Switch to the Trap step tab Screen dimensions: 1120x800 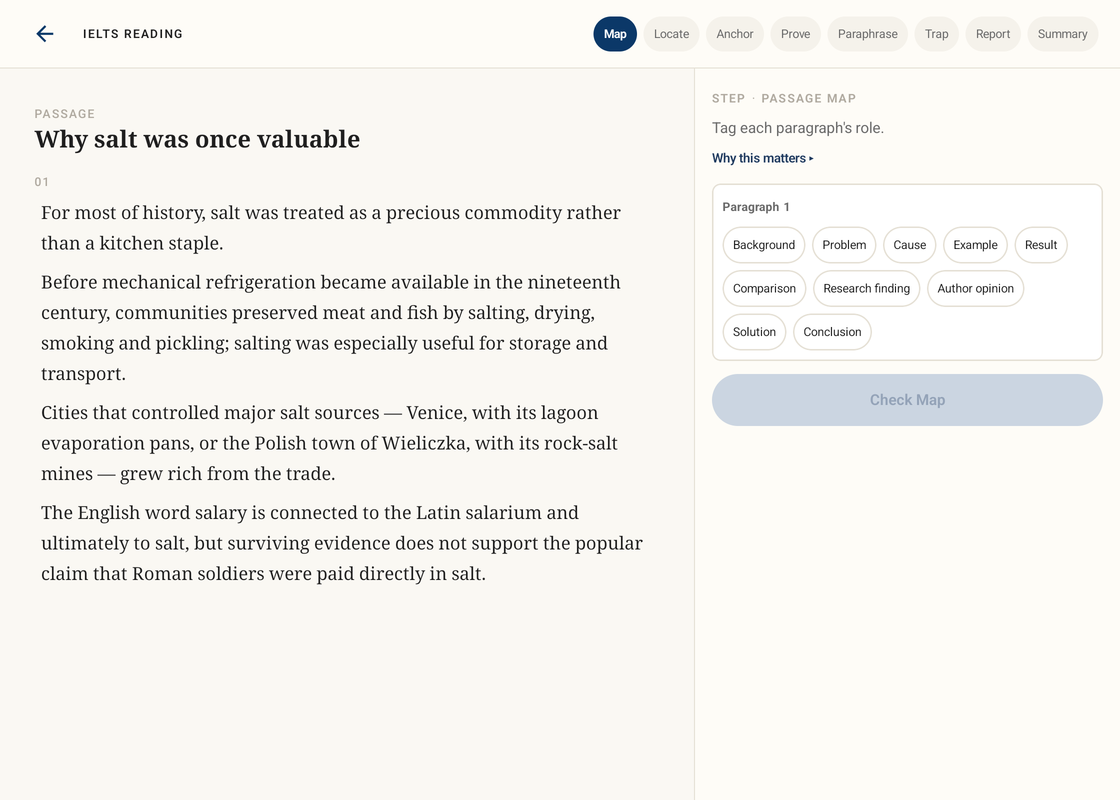pos(936,34)
